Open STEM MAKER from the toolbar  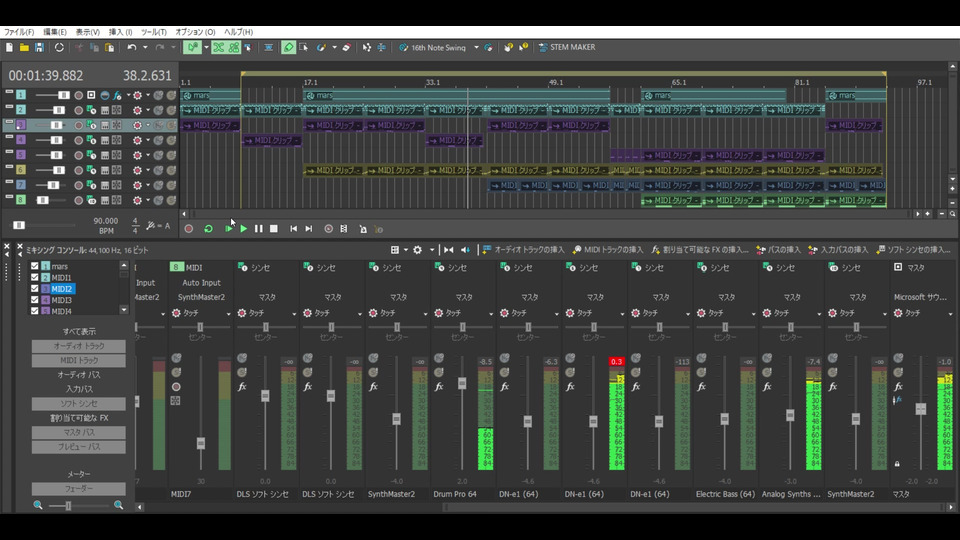tap(566, 47)
